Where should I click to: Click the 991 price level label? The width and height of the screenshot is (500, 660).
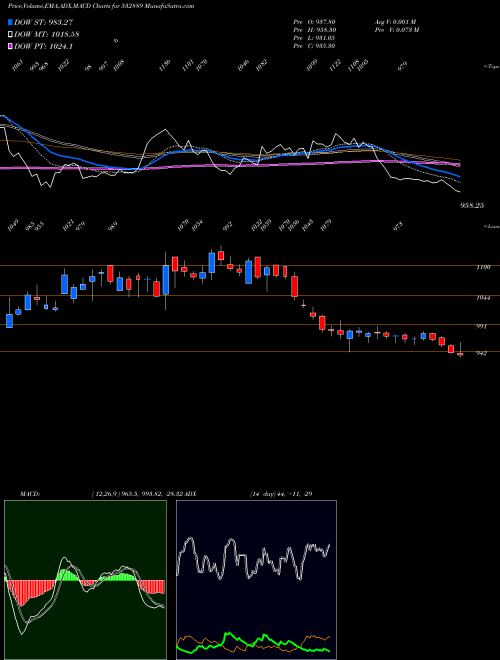[481, 326]
